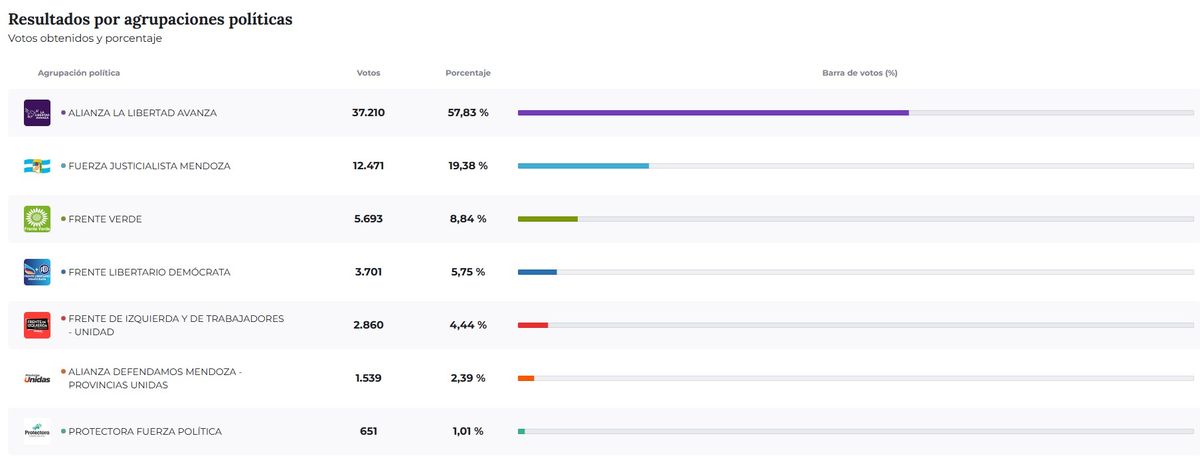The image size is (1200, 456).
Task: Click the Barra de votos (%) header
Action: 859,73
